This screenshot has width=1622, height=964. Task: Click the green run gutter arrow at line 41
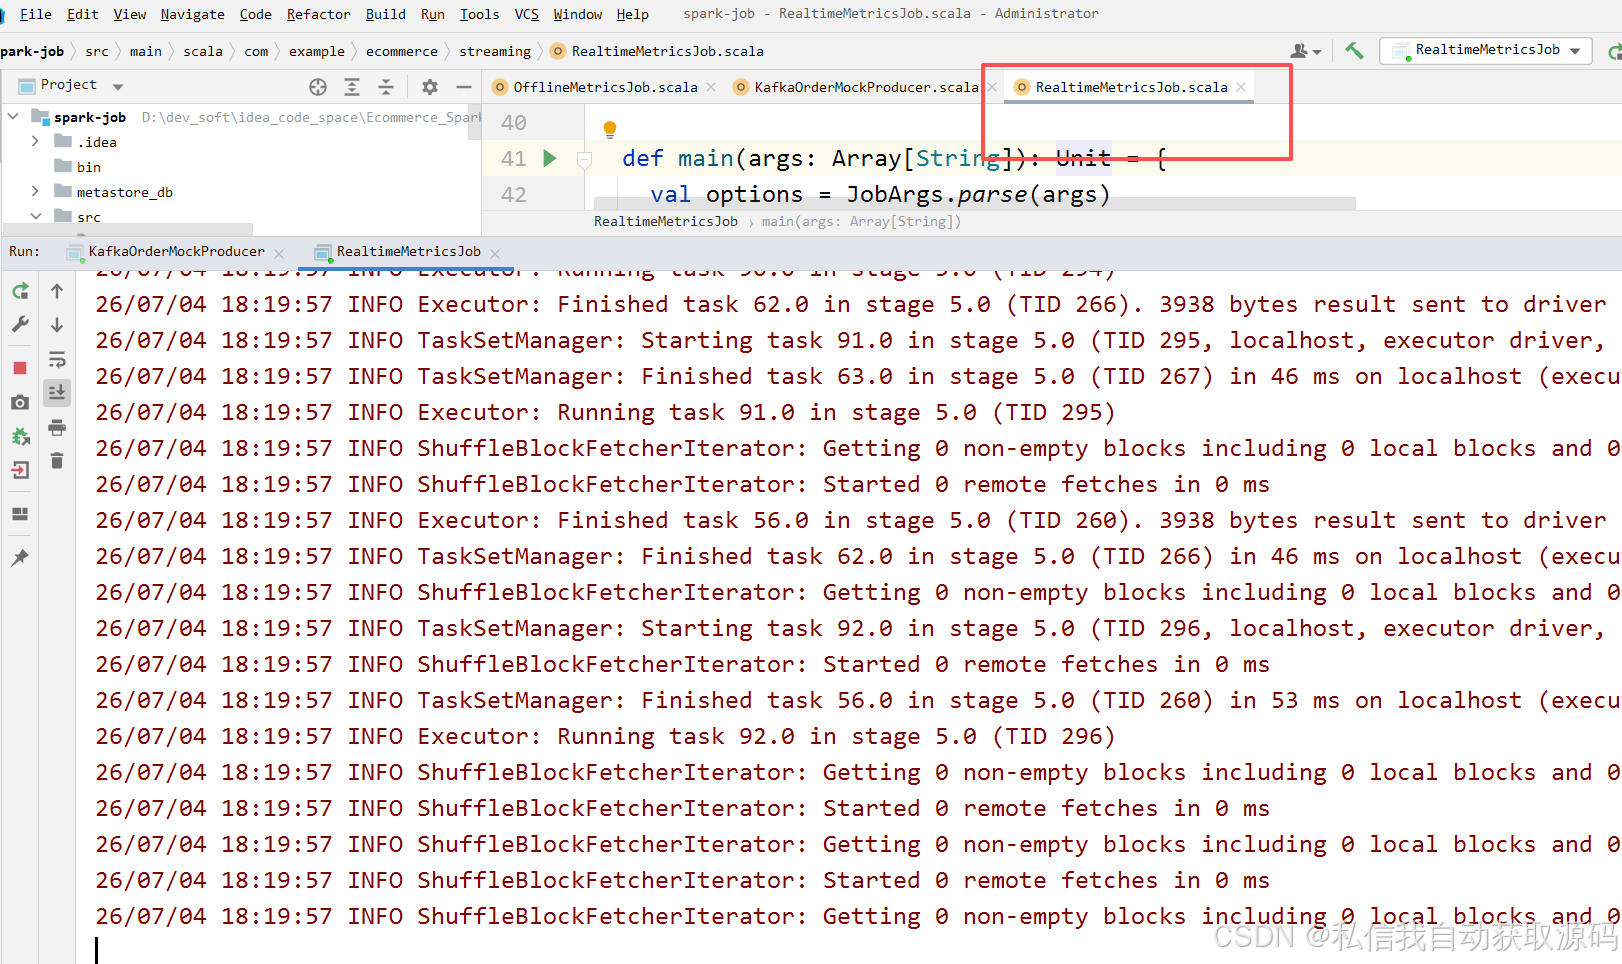point(549,158)
